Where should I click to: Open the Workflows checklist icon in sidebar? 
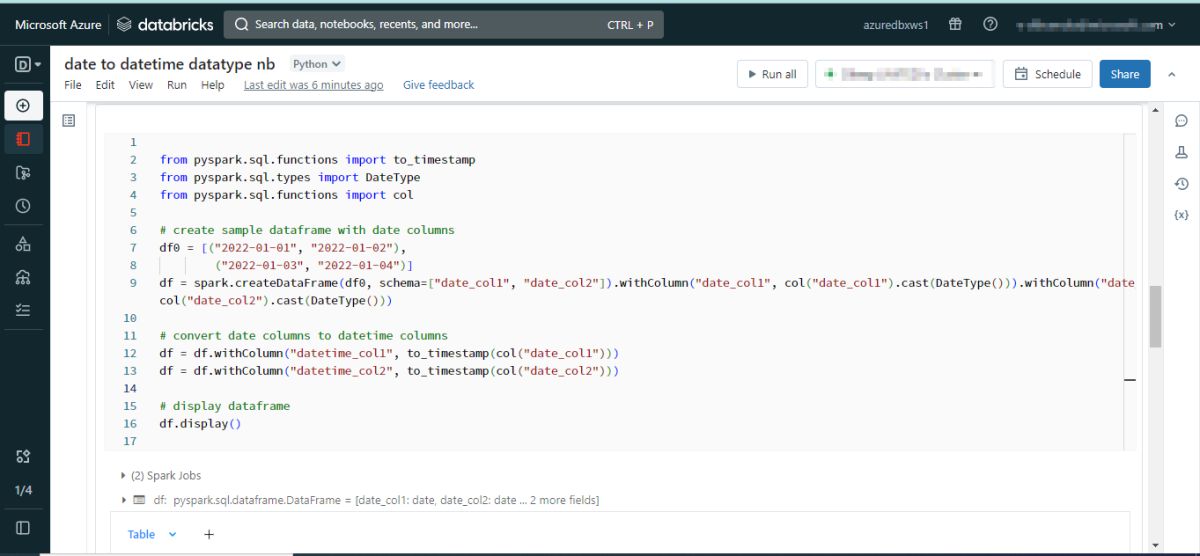23,310
